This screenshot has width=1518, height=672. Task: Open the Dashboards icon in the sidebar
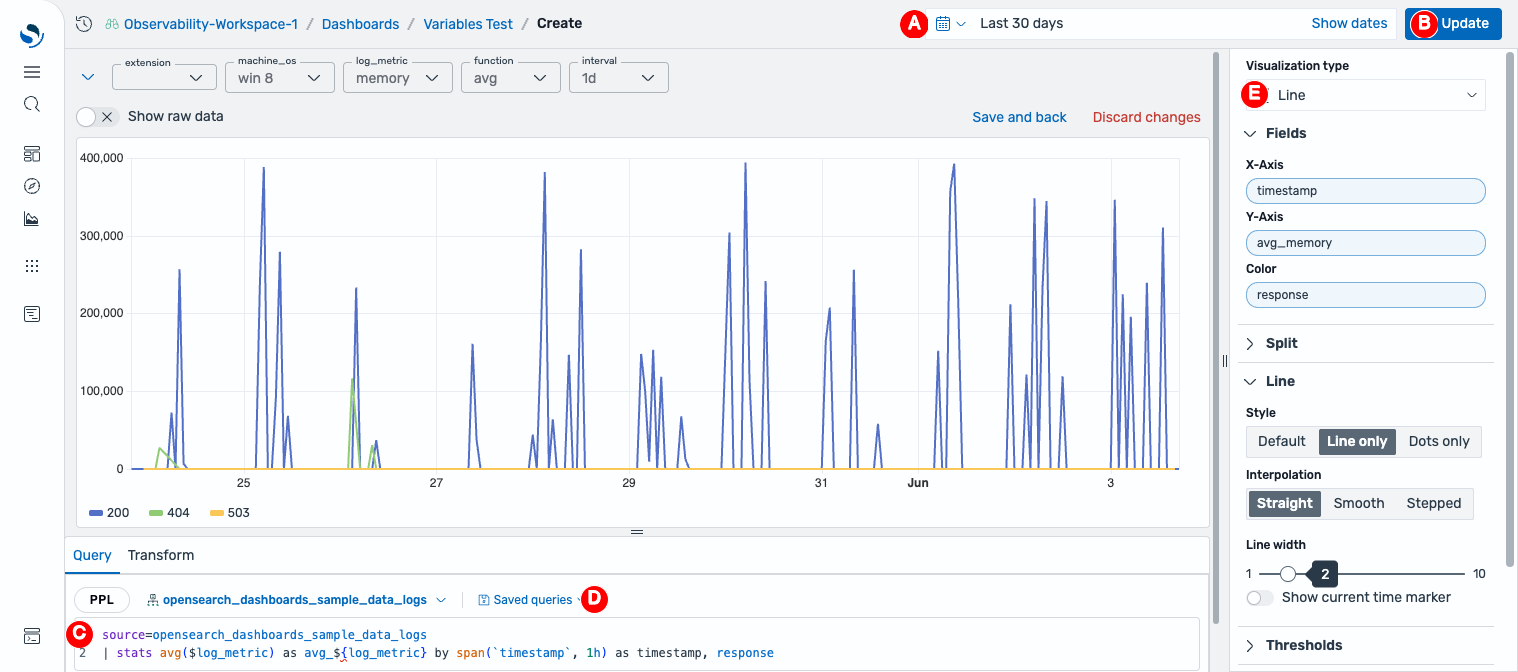32,154
